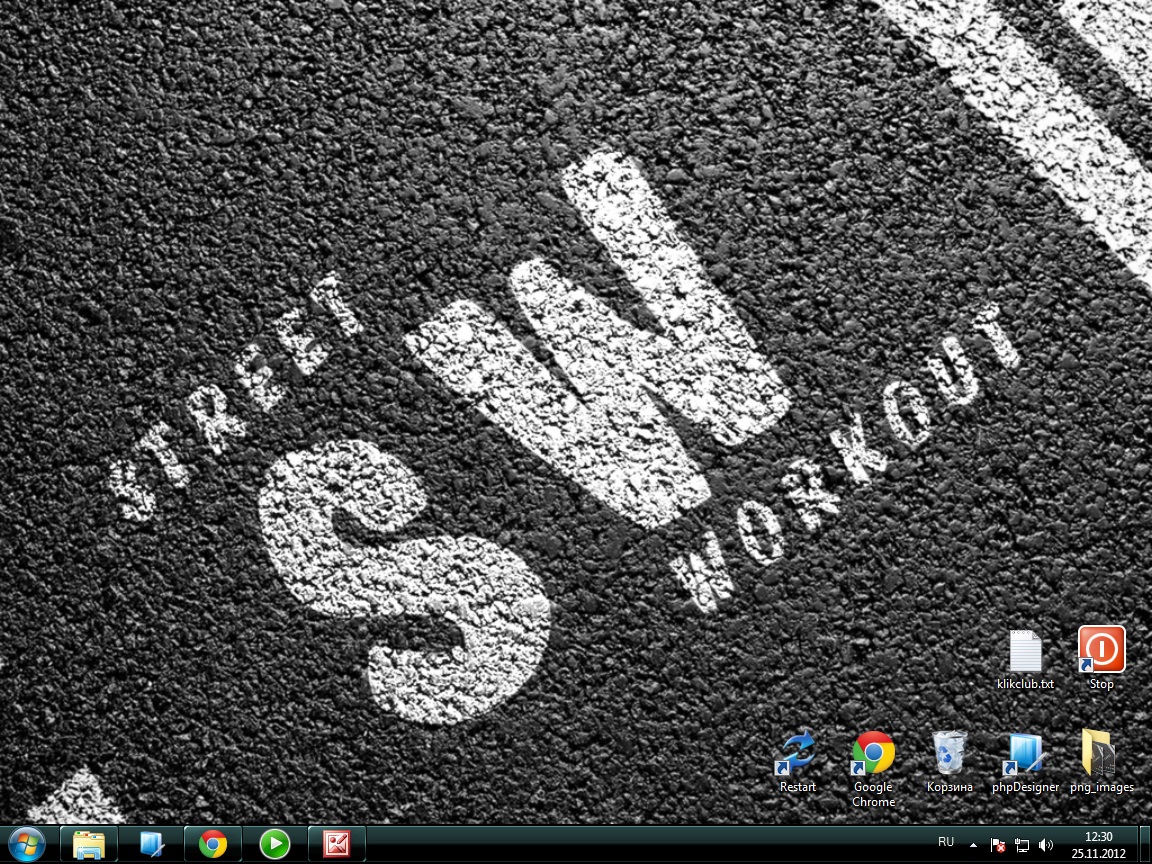The height and width of the screenshot is (864, 1152).
Task: Open the red picture editor taskbar icon
Action: (x=336, y=844)
